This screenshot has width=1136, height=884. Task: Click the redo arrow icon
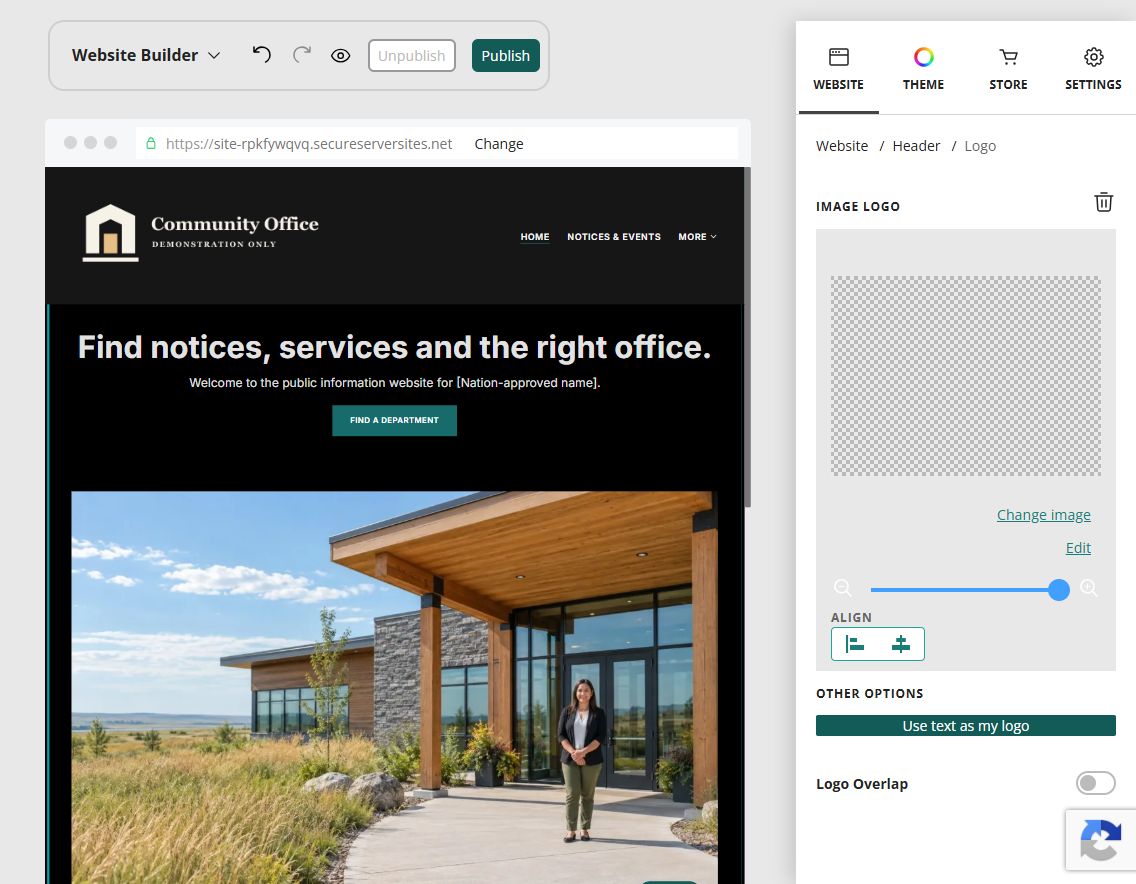click(301, 55)
